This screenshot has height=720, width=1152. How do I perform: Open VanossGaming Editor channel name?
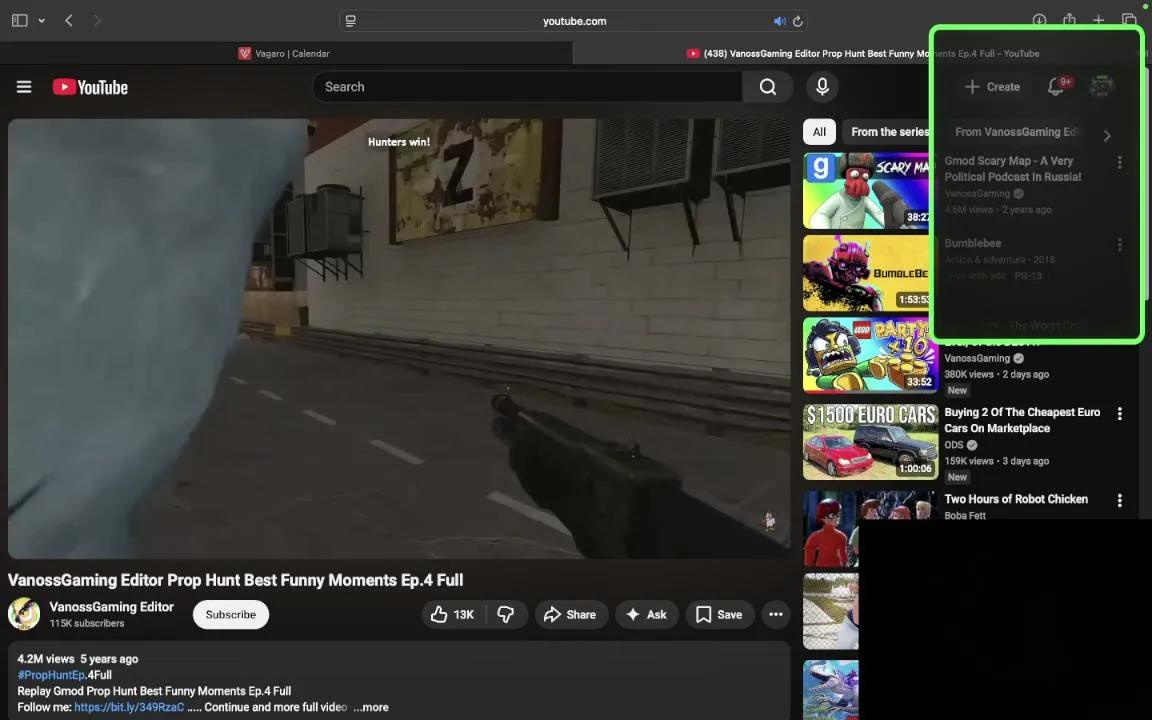click(x=112, y=607)
